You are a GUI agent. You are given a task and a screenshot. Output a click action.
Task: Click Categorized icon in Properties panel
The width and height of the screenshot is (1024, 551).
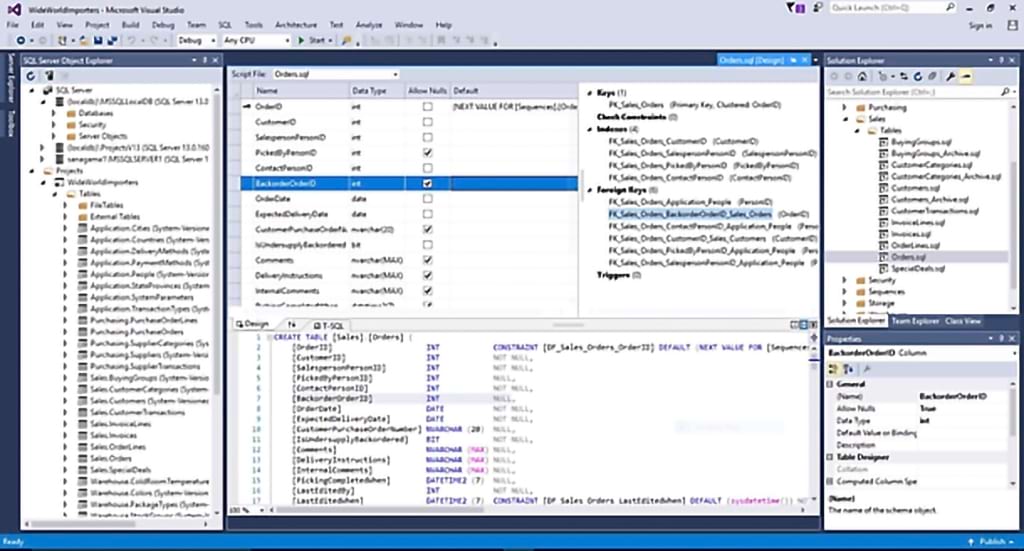(x=834, y=369)
